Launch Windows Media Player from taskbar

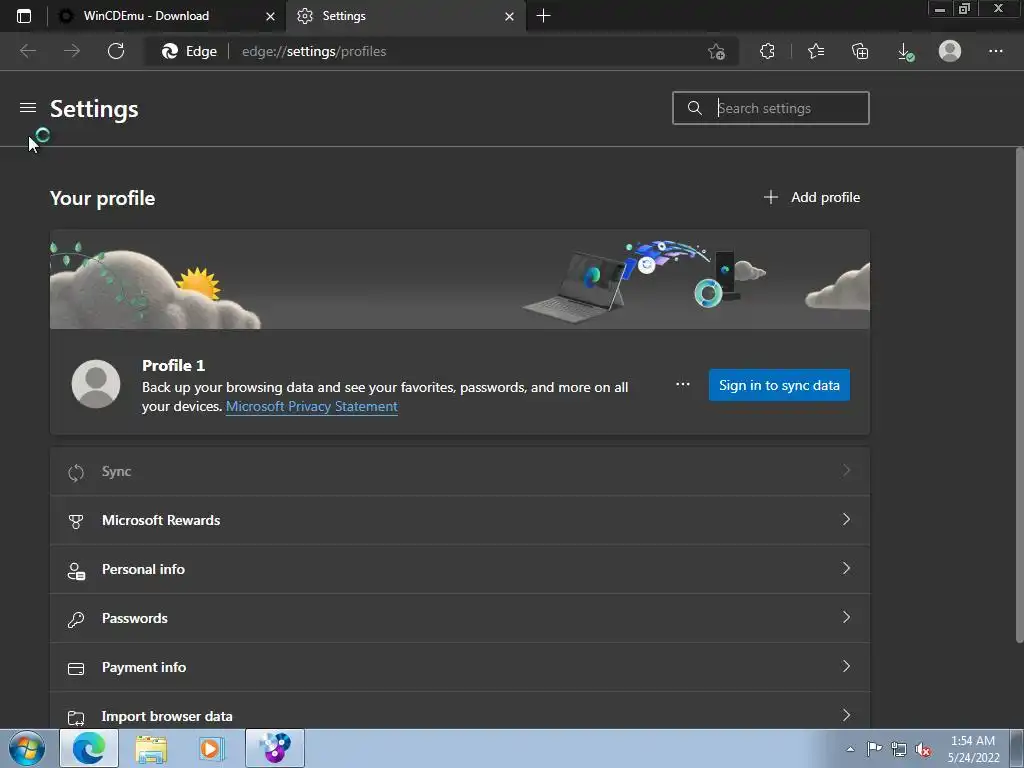pyautogui.click(x=211, y=748)
